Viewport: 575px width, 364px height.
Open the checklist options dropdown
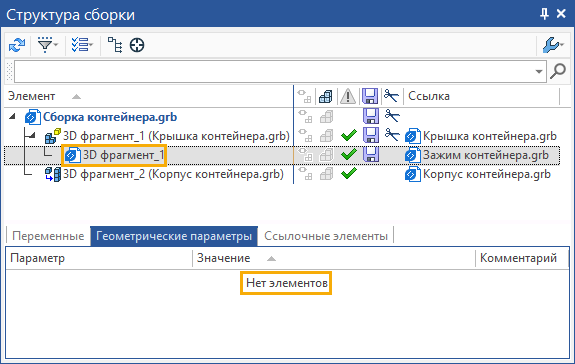(82, 45)
